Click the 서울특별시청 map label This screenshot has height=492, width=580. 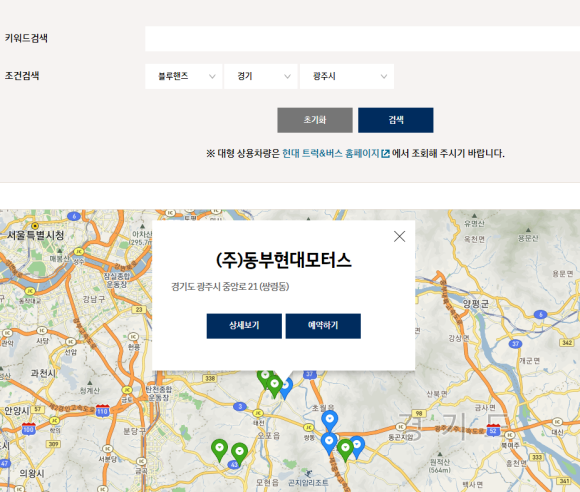click(36, 235)
